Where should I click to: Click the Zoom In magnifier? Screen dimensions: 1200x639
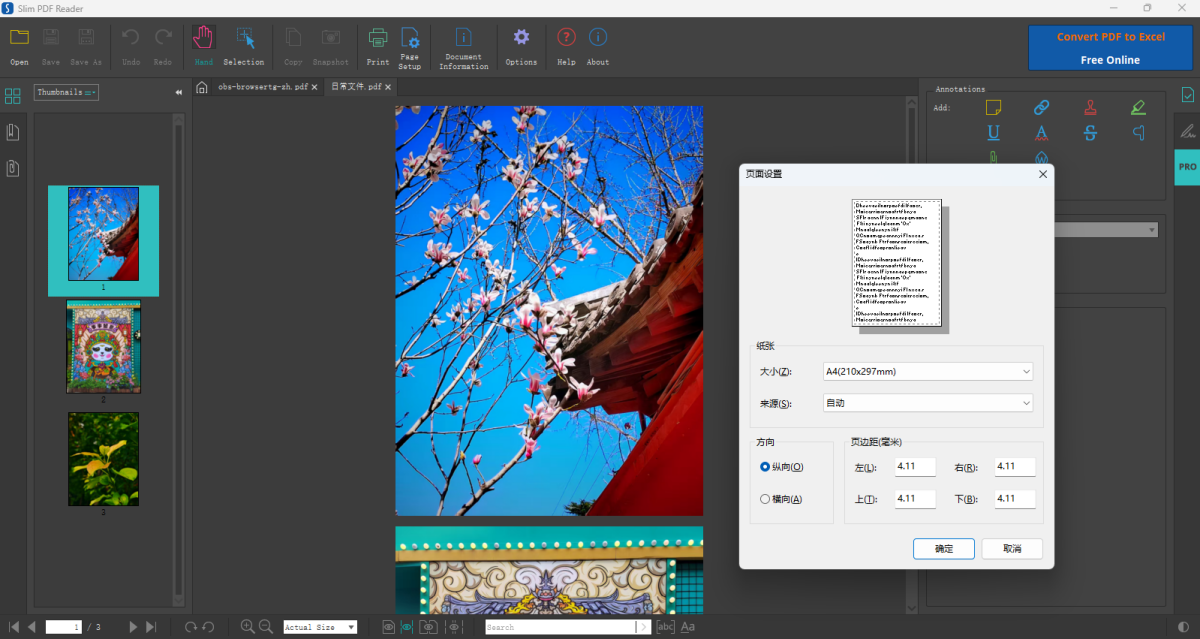coord(247,627)
